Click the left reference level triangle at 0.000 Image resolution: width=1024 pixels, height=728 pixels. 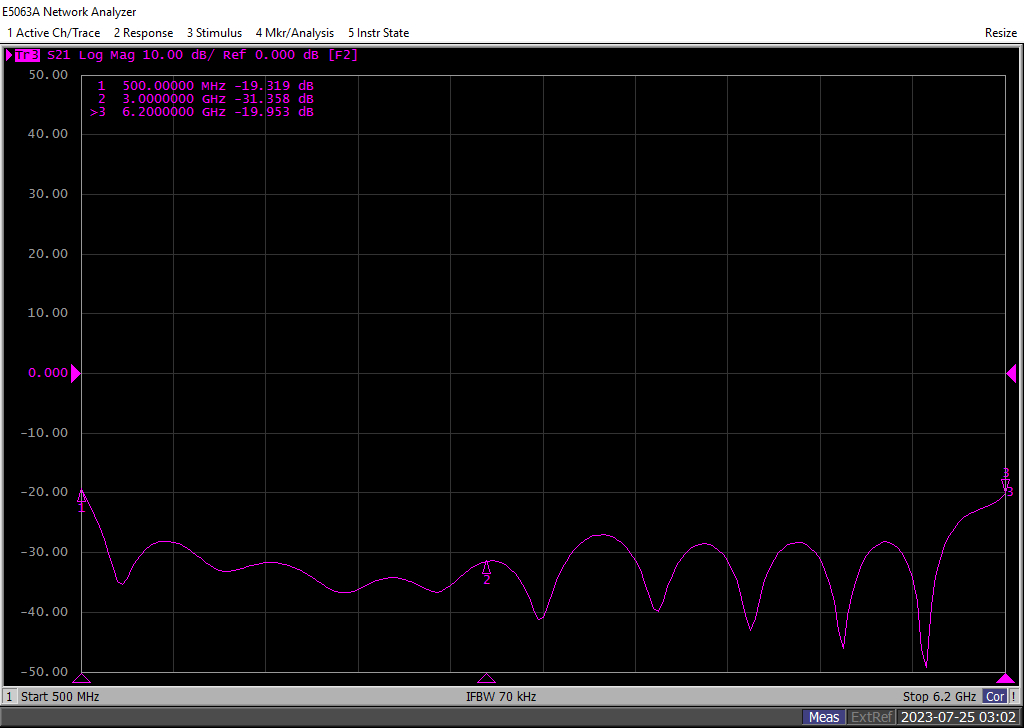[75, 373]
